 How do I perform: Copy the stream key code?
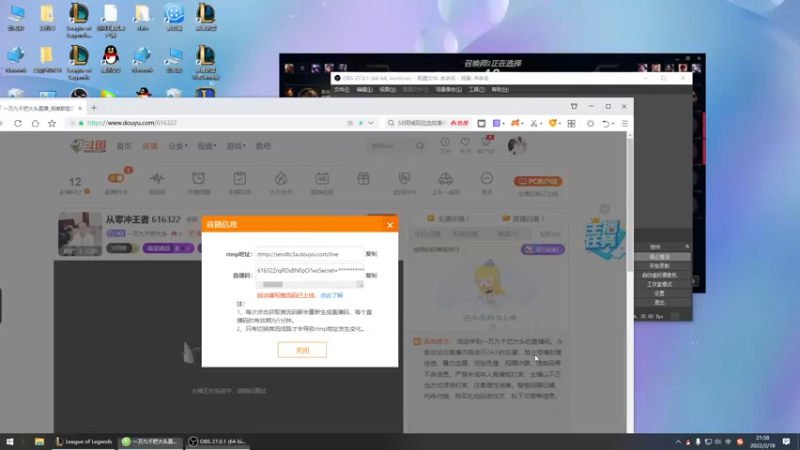tap(371, 276)
